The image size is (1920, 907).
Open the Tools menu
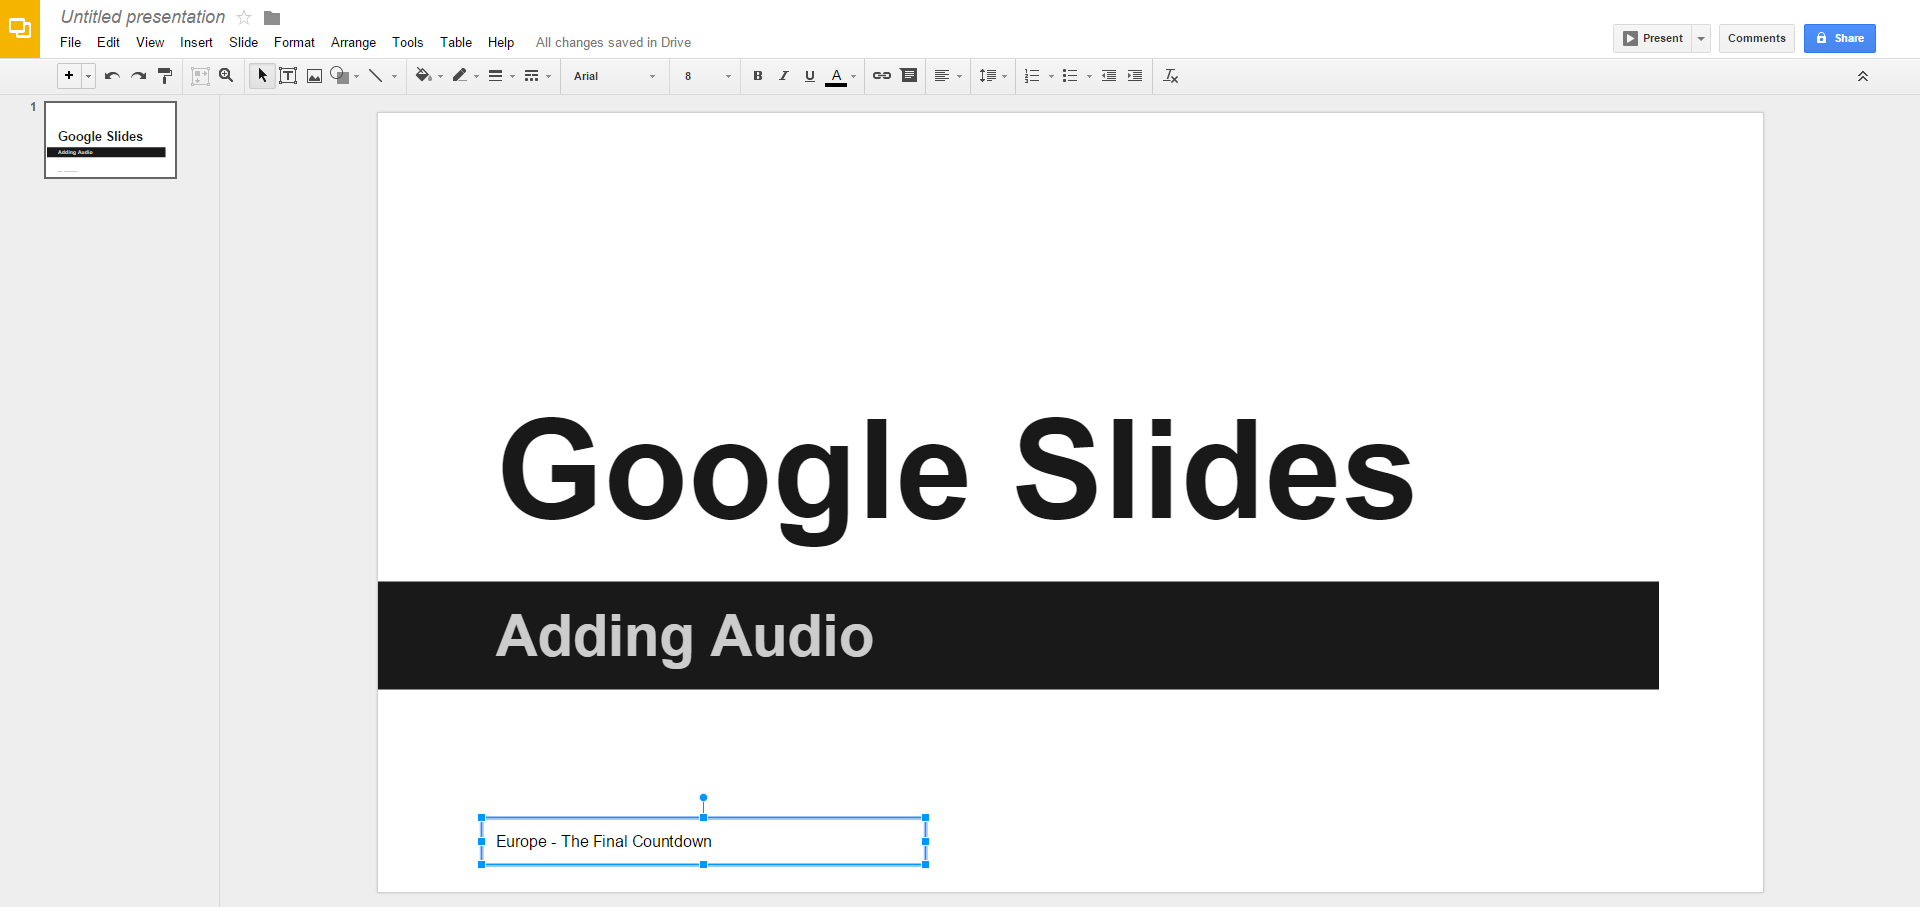[407, 42]
